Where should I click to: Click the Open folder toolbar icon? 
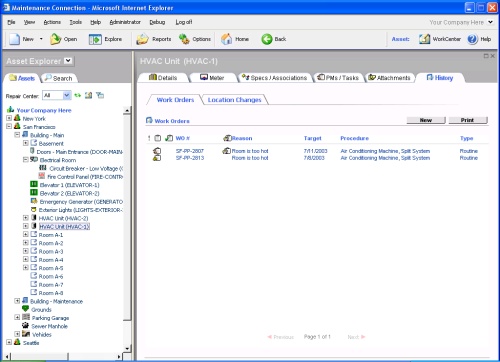[x=55, y=39]
